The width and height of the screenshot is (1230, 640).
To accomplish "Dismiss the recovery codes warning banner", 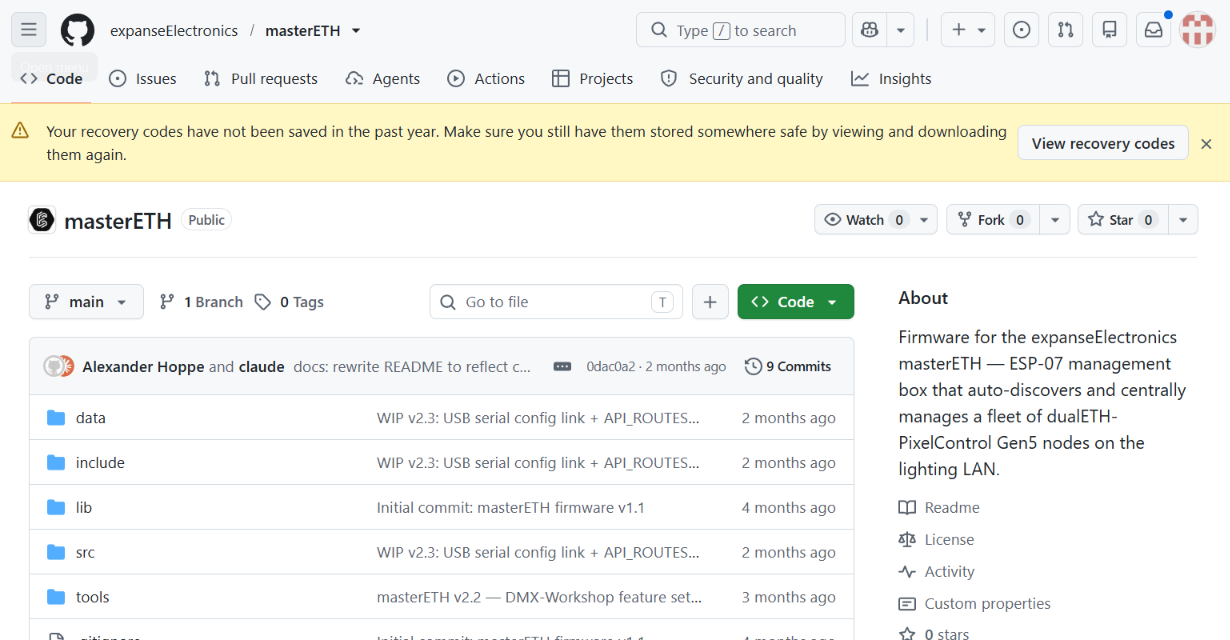I will (1206, 144).
